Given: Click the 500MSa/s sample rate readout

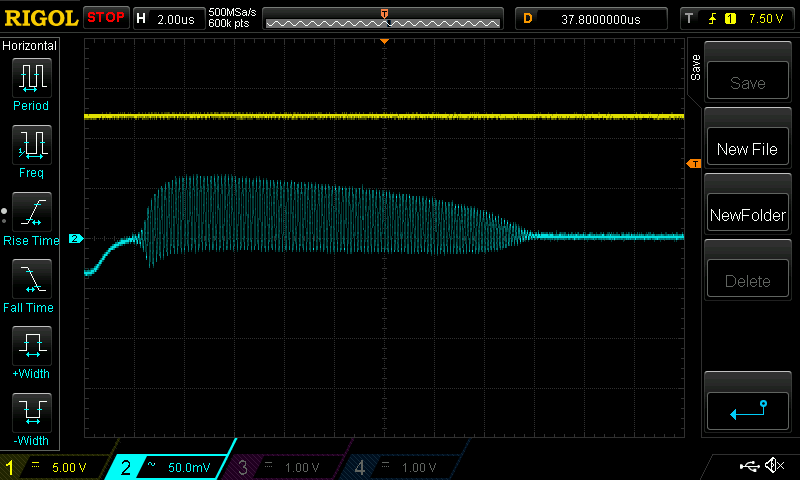Looking at the screenshot, I should pyautogui.click(x=232, y=12).
